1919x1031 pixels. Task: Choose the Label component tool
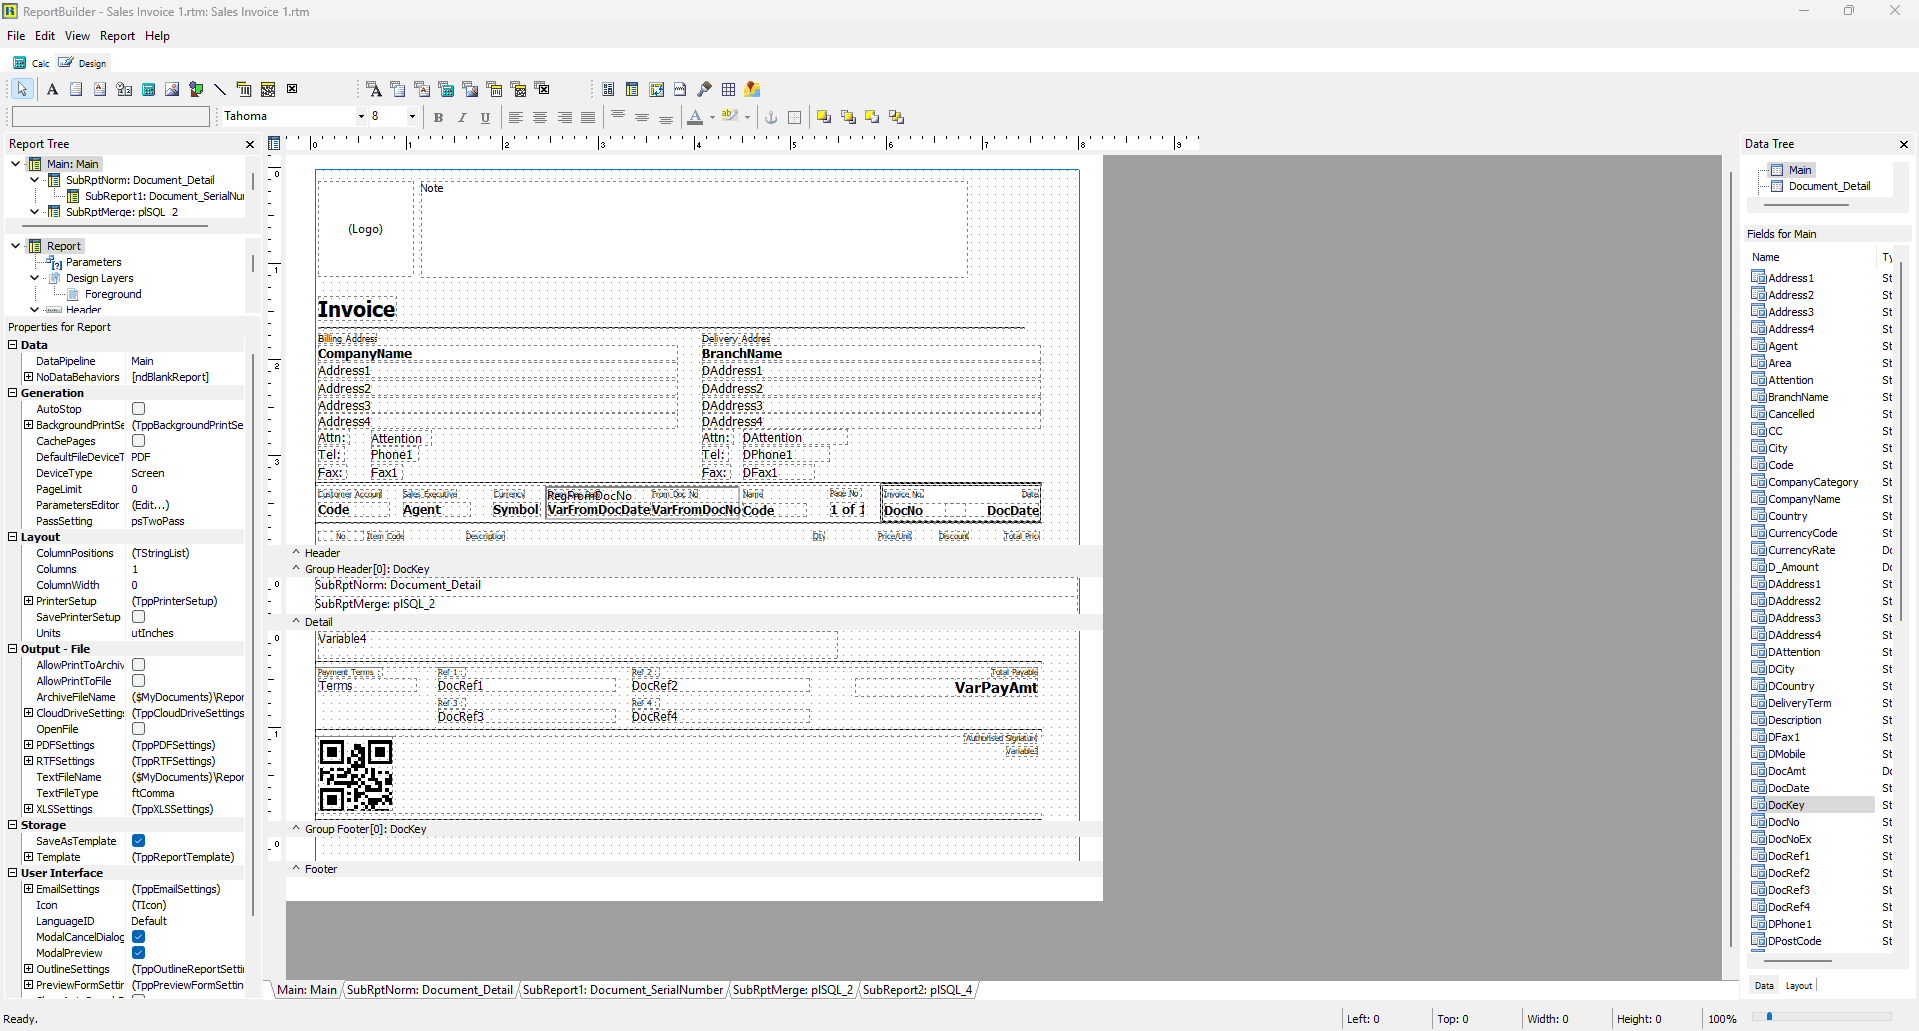tap(52, 89)
